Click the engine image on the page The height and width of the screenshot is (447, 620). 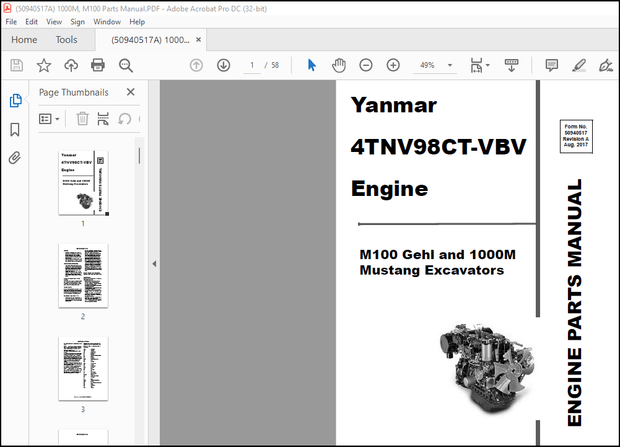point(487,368)
